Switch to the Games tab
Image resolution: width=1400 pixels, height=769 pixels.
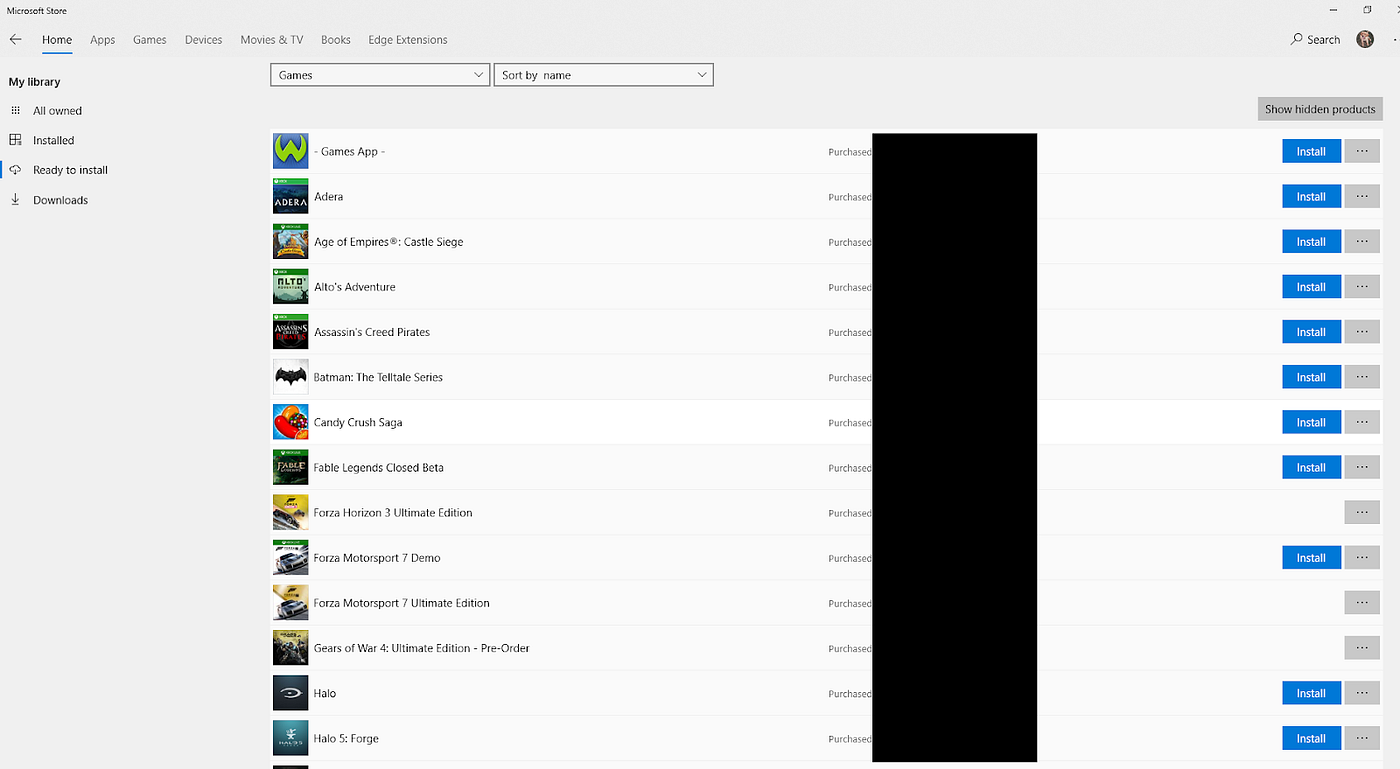(150, 40)
